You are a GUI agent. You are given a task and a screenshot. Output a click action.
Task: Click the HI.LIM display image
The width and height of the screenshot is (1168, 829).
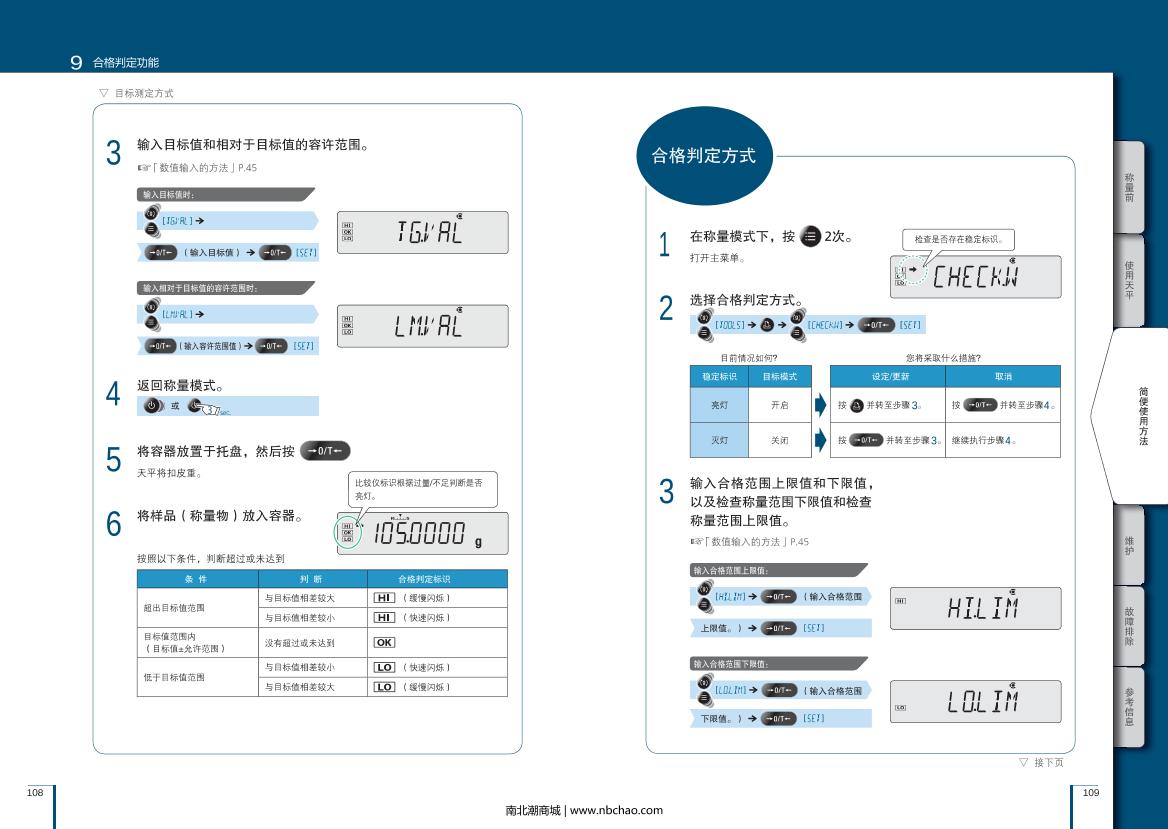pos(975,608)
